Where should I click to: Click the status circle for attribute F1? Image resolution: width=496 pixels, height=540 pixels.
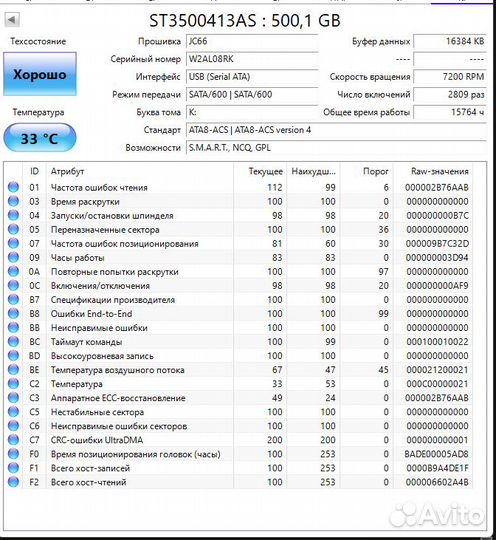point(13,468)
